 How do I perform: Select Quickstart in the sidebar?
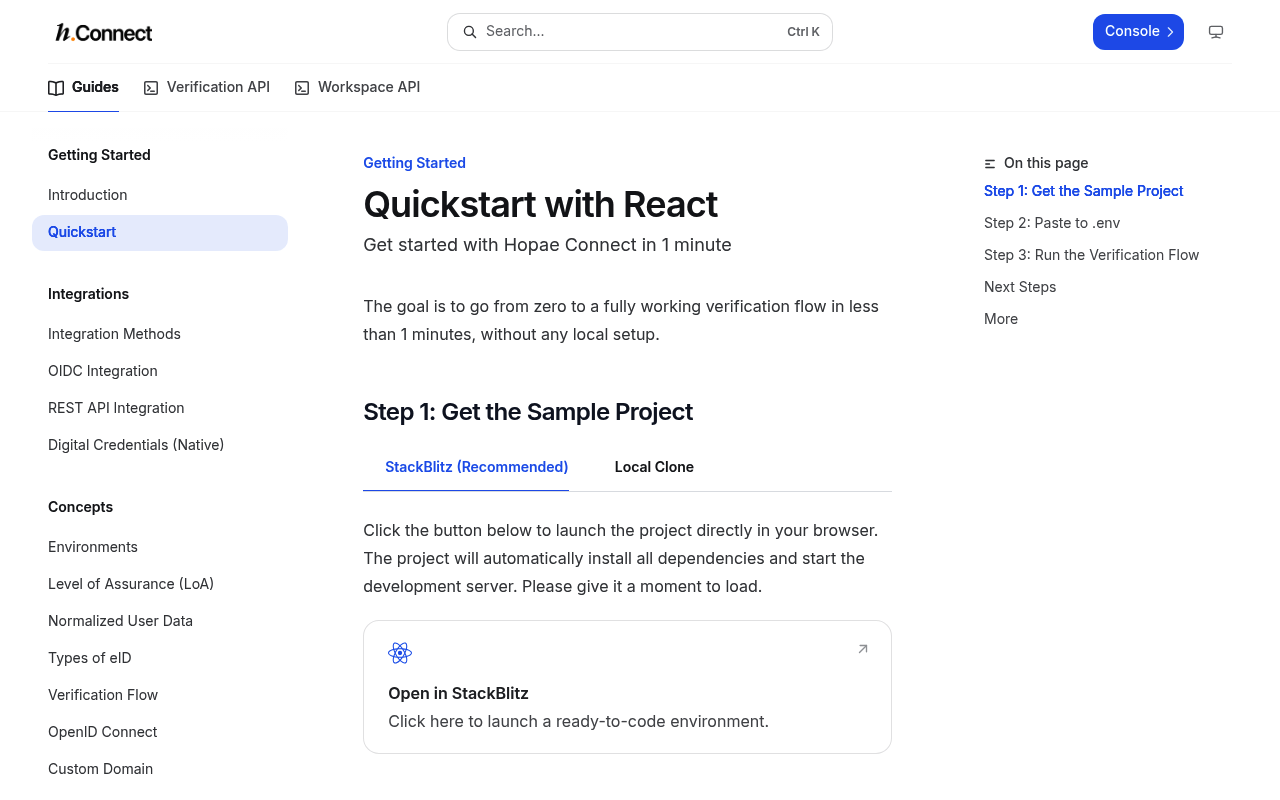coord(160,232)
